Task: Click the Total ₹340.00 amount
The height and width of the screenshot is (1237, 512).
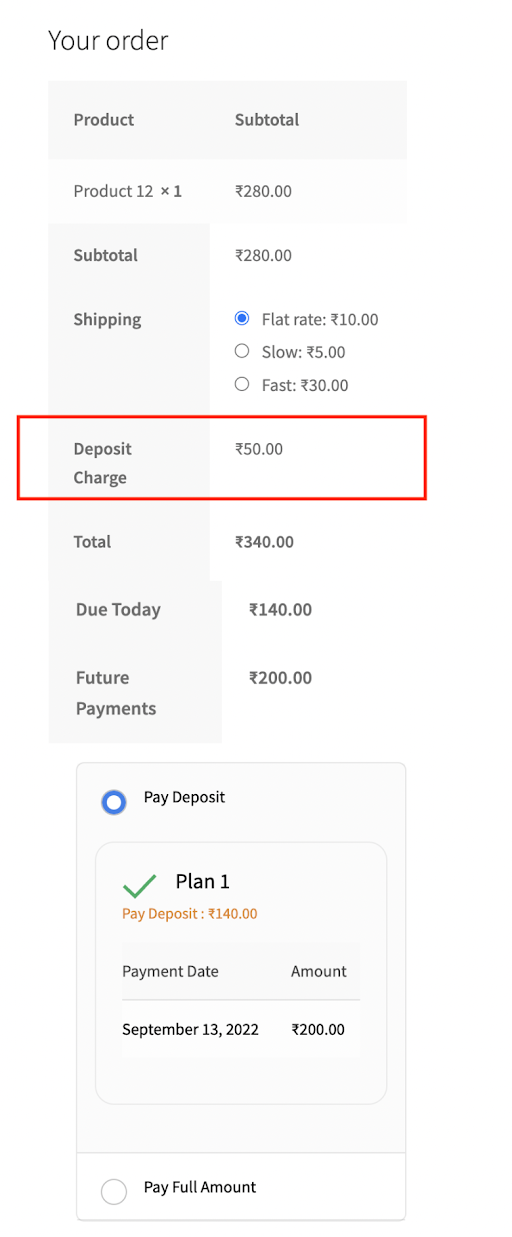Action: point(264,542)
